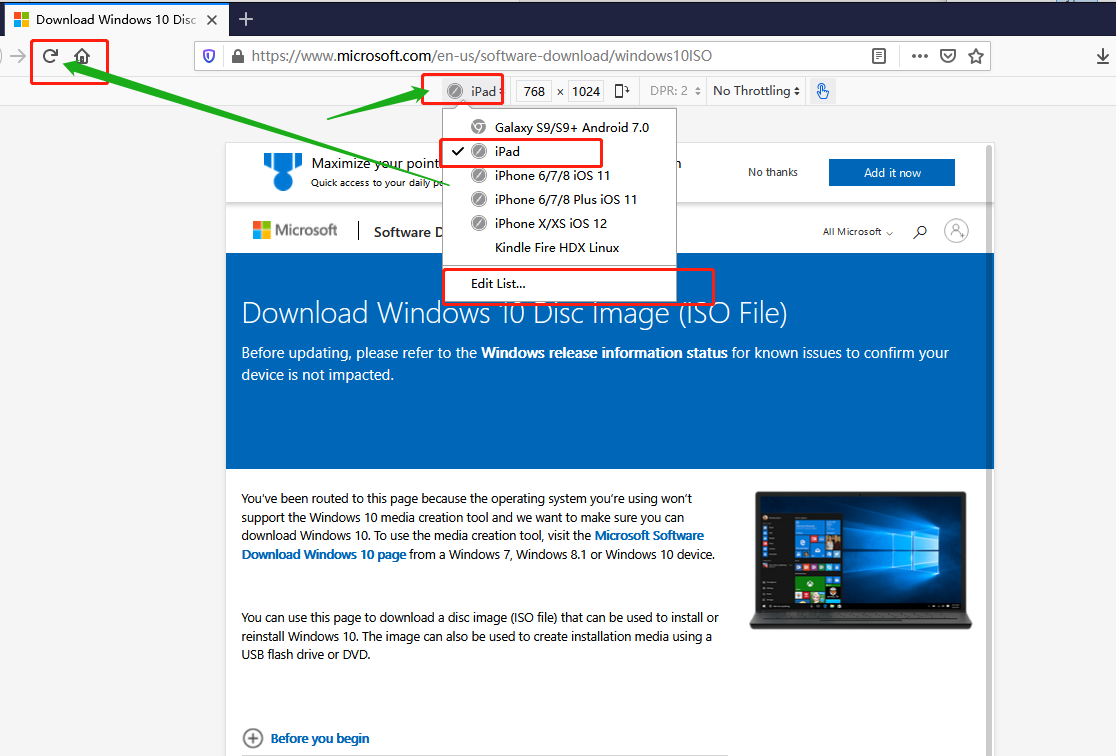Open the downloads arrow icon
1116x756 pixels.
click(x=1102, y=56)
